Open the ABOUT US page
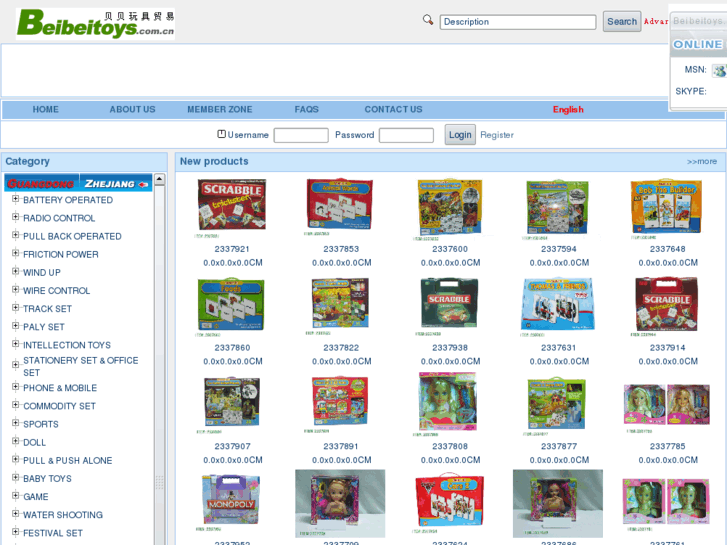 pyautogui.click(x=132, y=109)
